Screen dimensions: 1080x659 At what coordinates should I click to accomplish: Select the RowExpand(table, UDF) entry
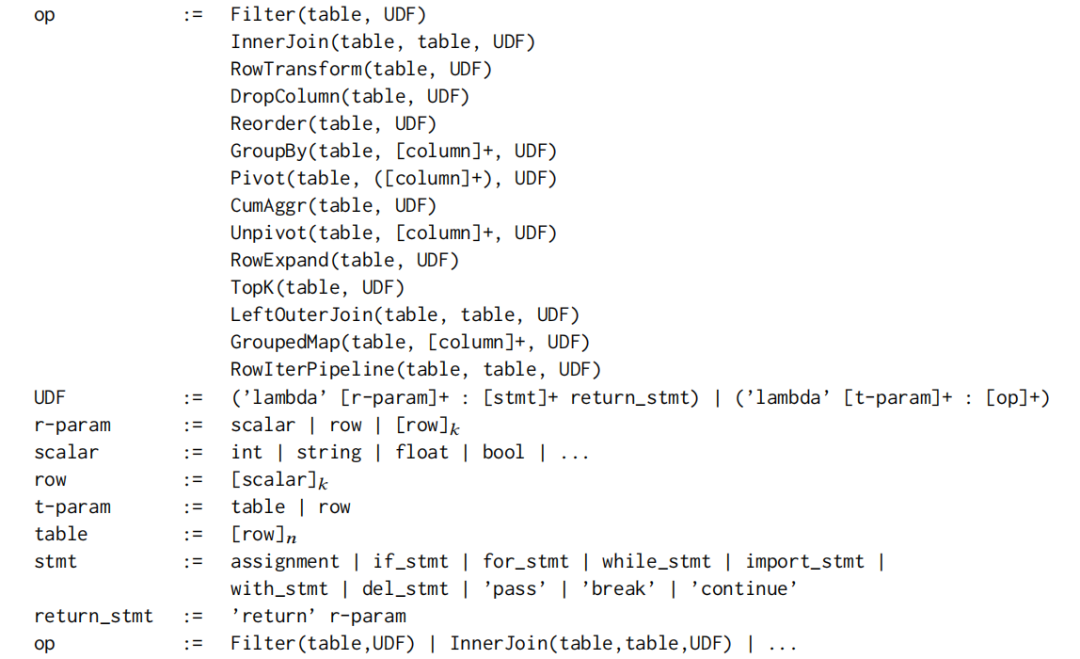(x=344, y=260)
